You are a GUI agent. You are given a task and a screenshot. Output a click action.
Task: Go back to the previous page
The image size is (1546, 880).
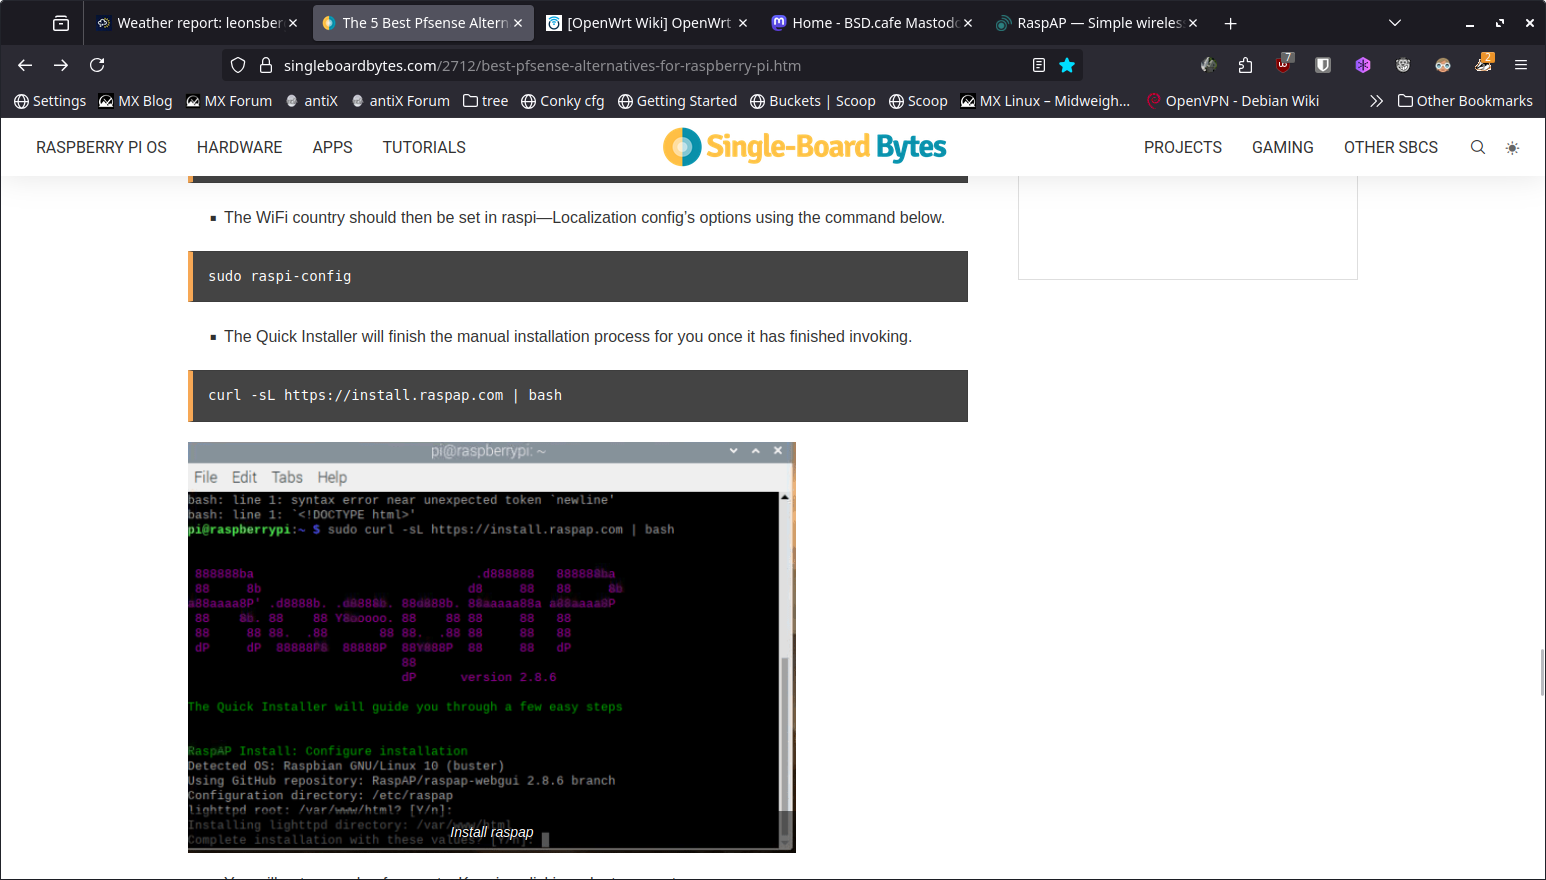pyautogui.click(x=25, y=65)
